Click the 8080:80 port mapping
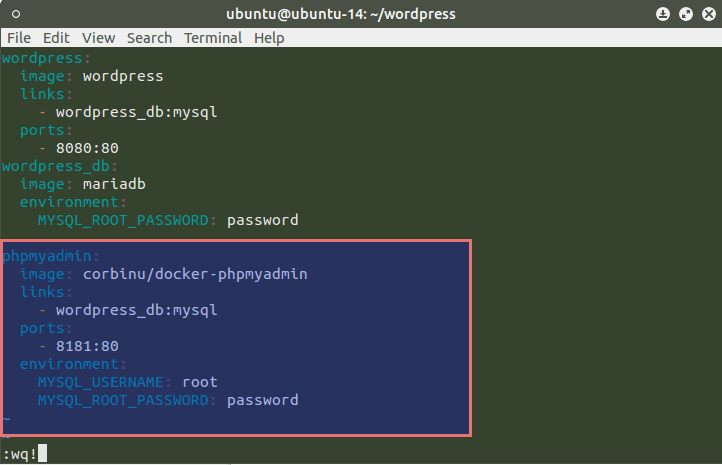This screenshot has height=465, width=722. pos(87,148)
